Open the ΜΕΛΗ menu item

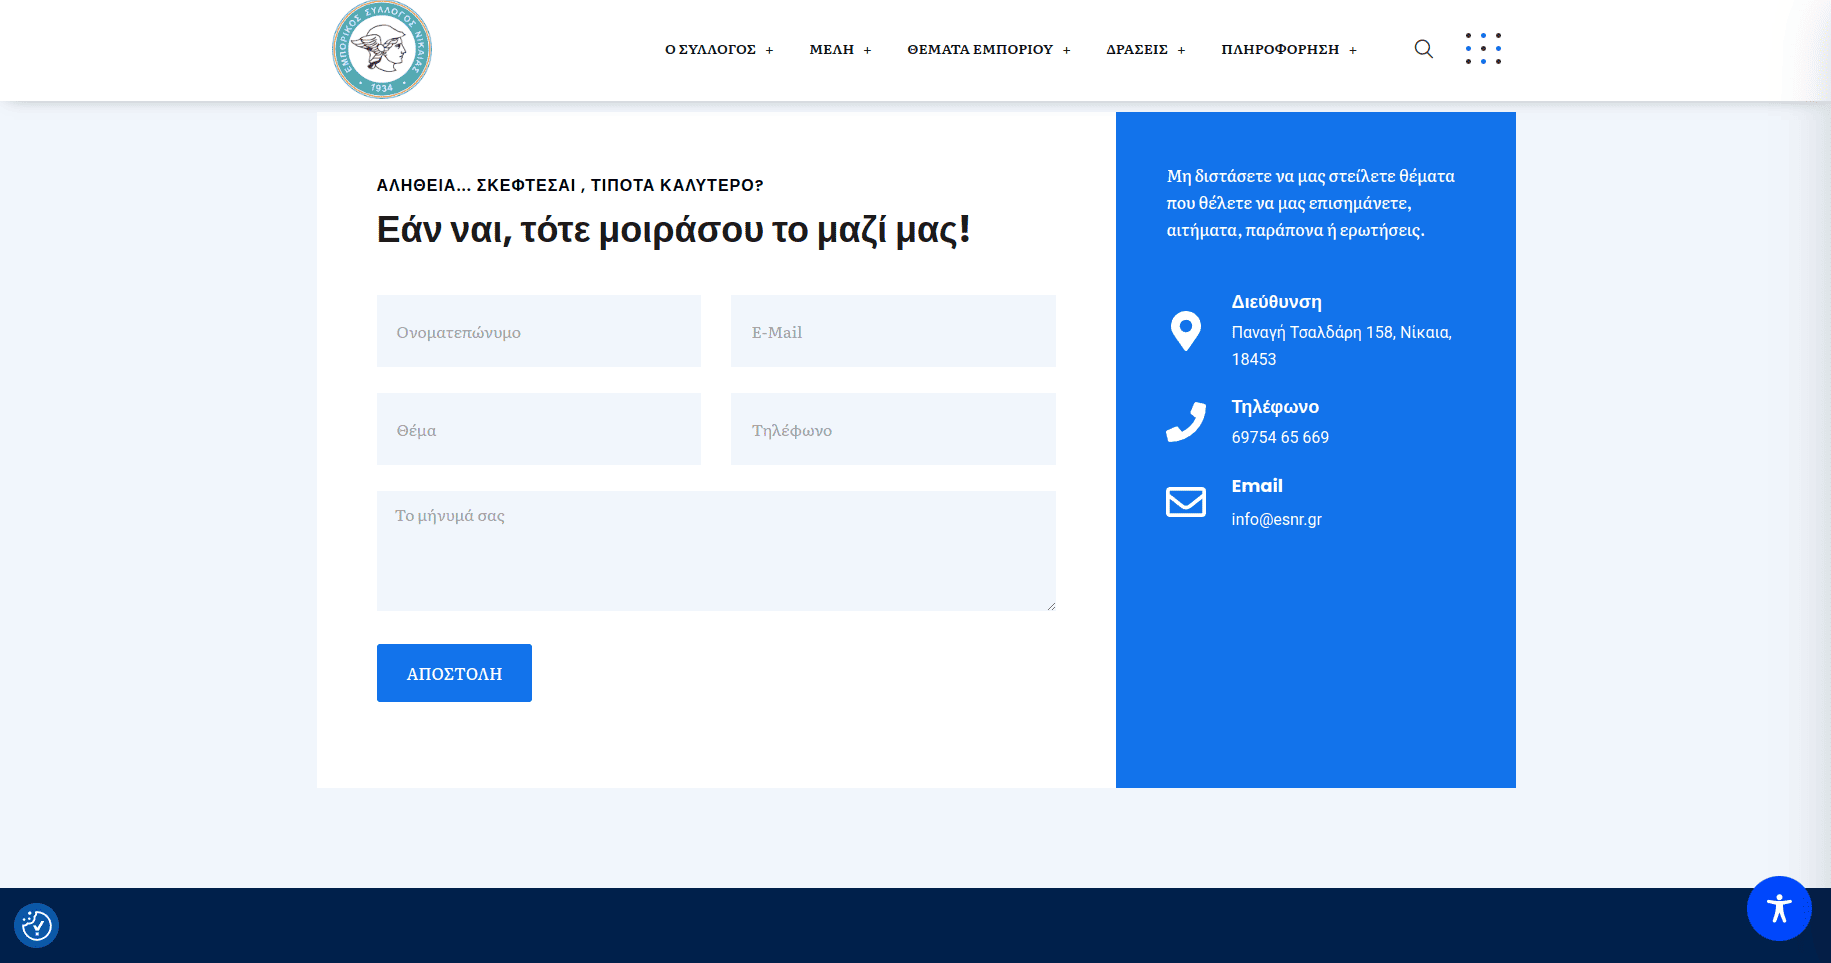click(x=831, y=50)
